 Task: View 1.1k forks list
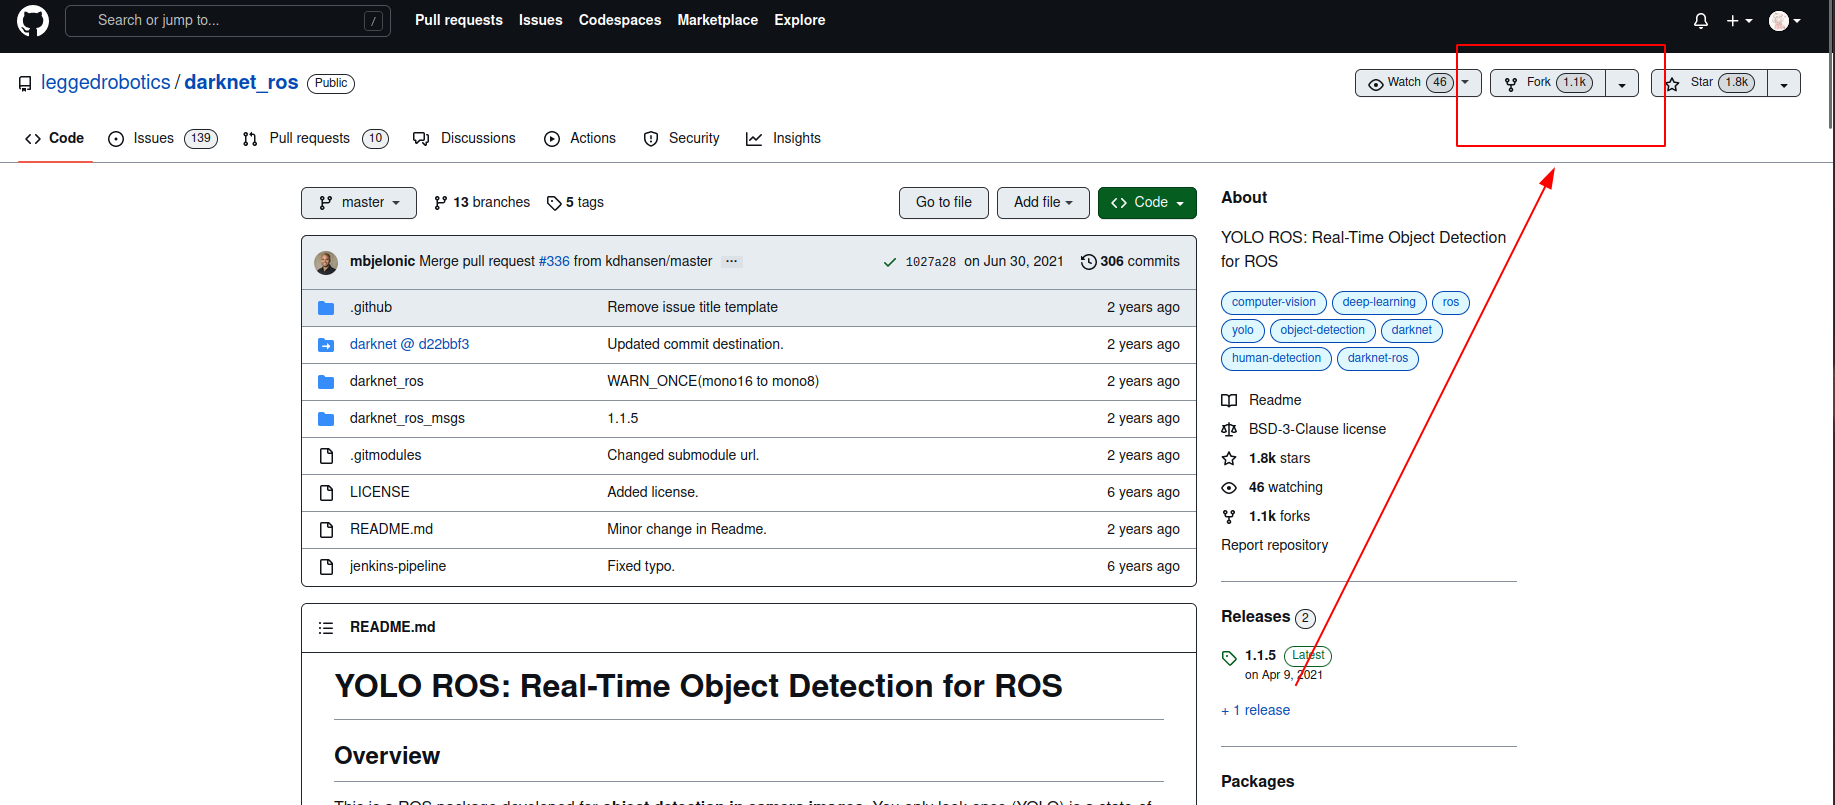tap(1266, 517)
